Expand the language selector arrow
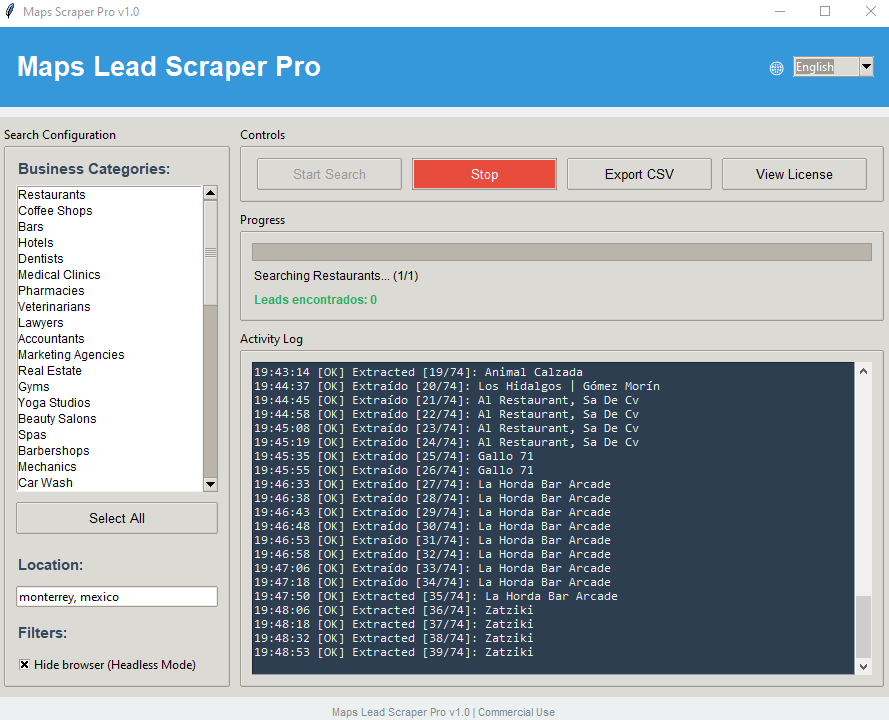889x720 pixels. tap(866, 67)
